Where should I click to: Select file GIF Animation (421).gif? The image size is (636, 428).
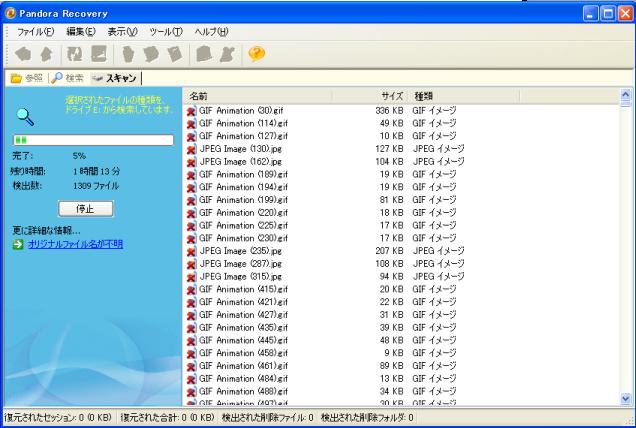click(243, 302)
